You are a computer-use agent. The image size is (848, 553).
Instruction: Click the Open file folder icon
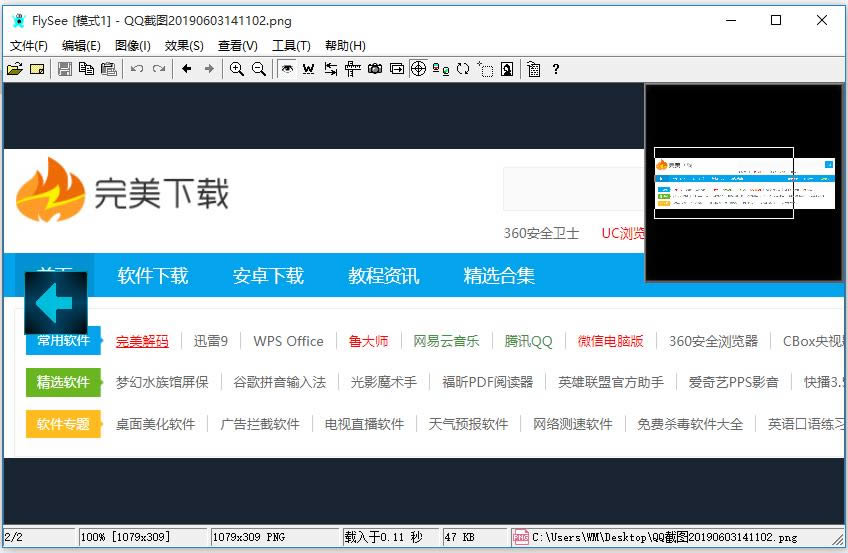point(15,69)
